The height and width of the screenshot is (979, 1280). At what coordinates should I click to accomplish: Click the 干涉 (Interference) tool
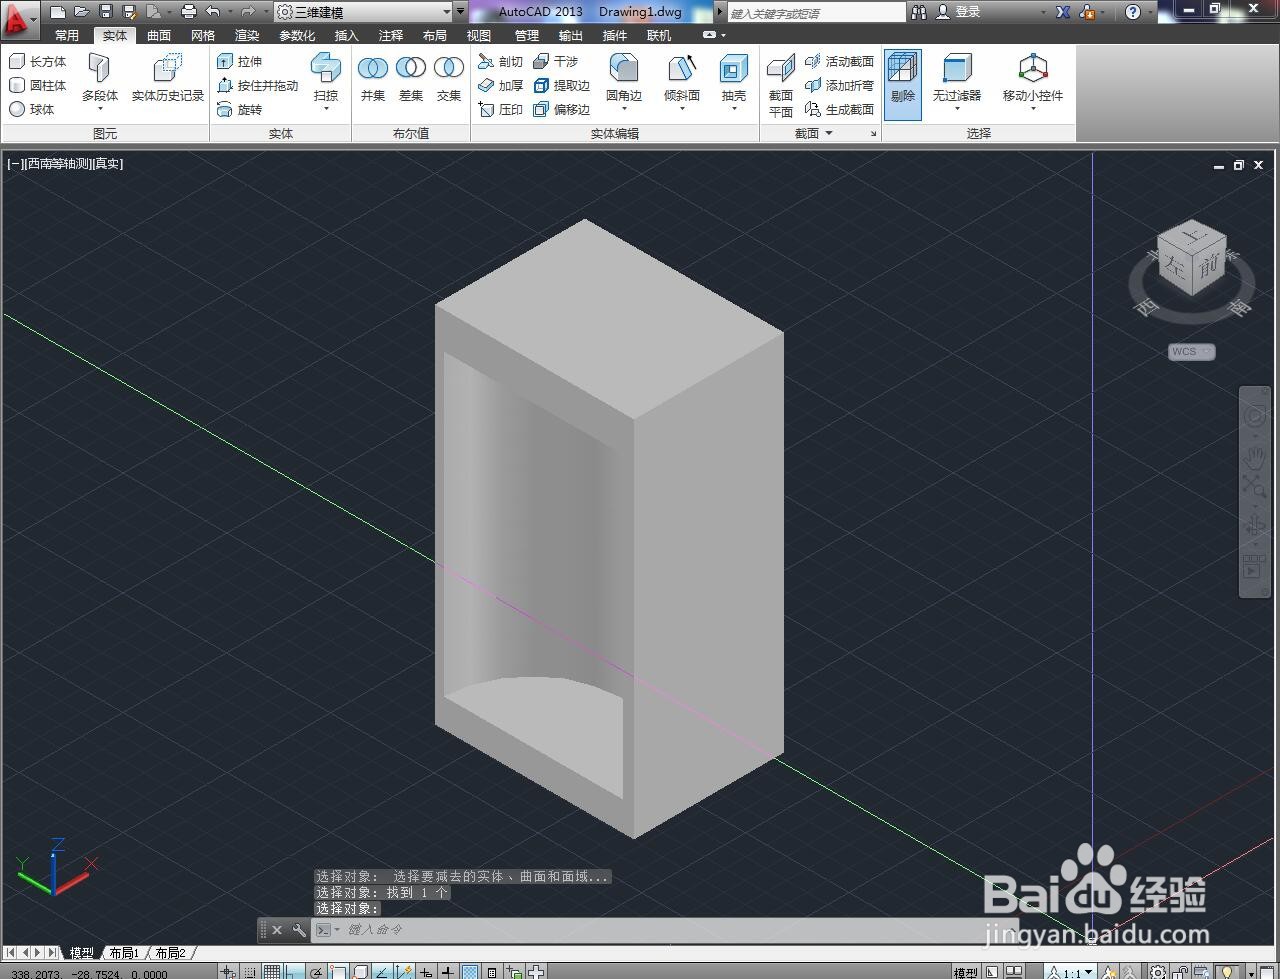[556, 61]
